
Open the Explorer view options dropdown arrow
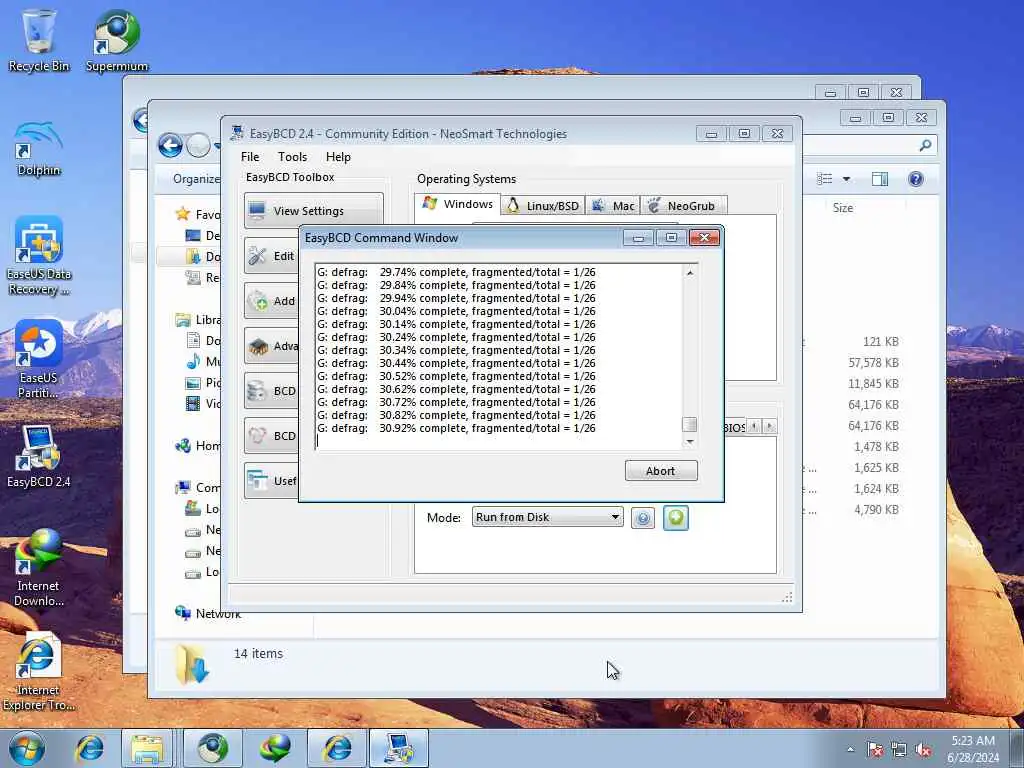(846, 179)
